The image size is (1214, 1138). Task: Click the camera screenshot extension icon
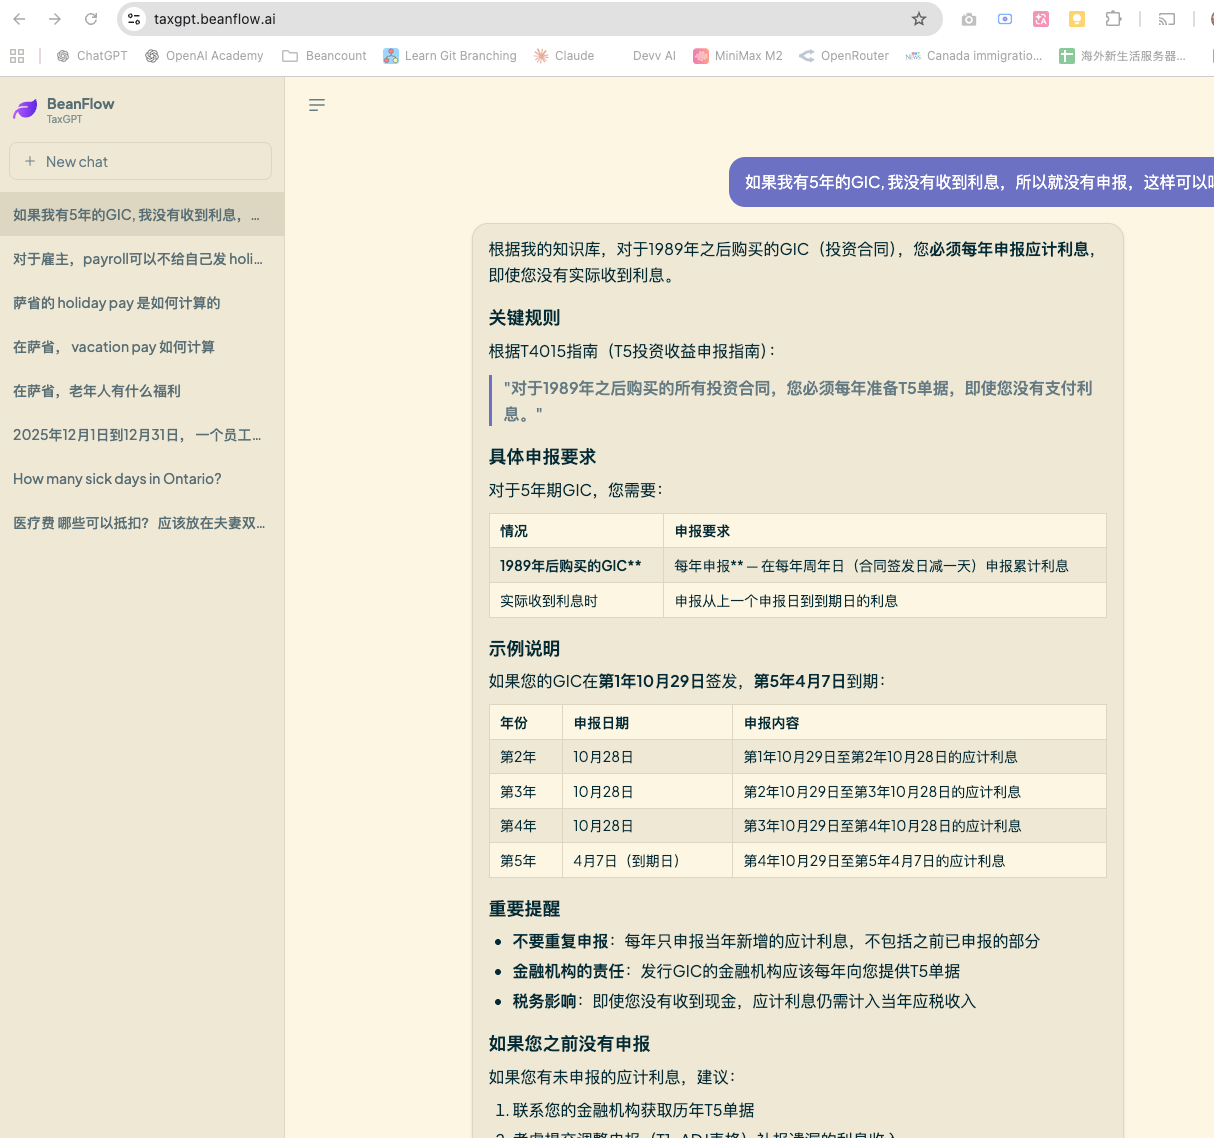point(968,19)
